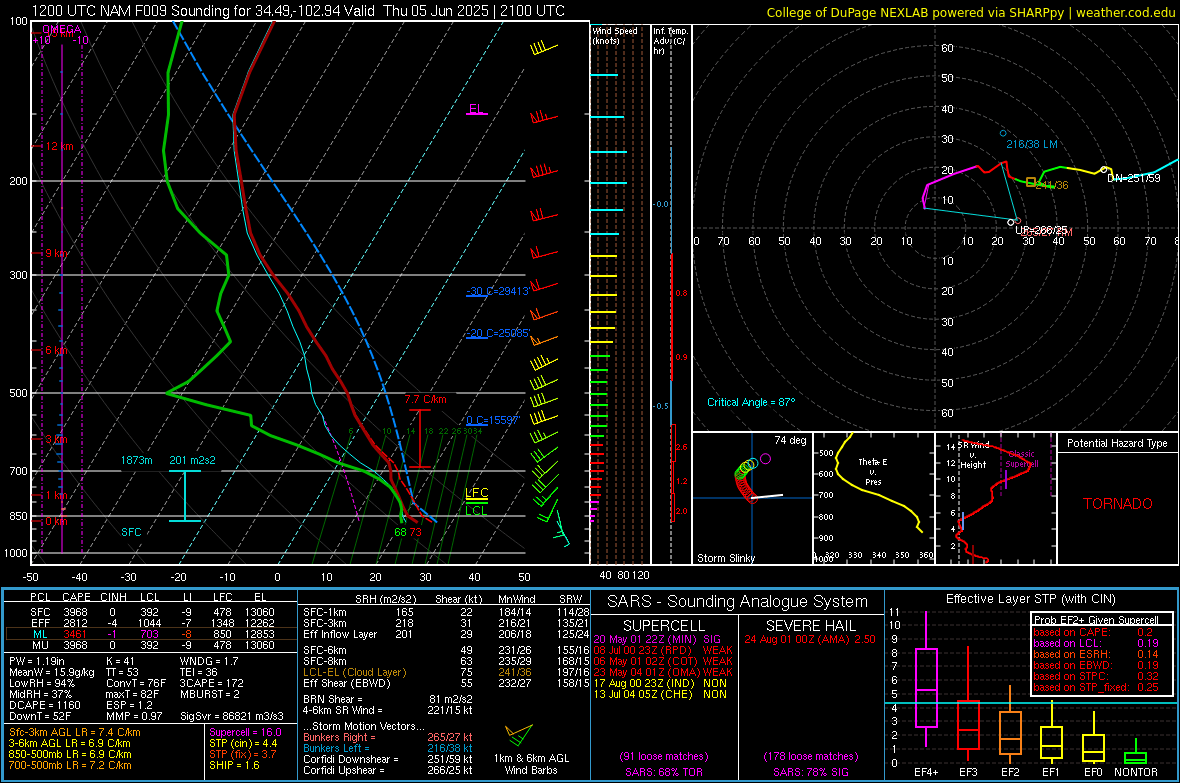1180x783 pixels.
Task: Click the 'Storm Slinky' caption
Action: coord(725,558)
